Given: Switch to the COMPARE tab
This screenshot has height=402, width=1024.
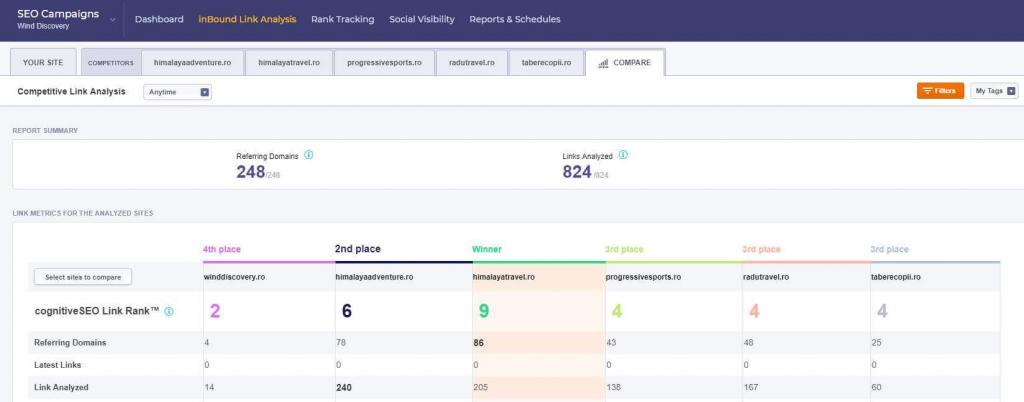Looking at the screenshot, I should point(625,63).
